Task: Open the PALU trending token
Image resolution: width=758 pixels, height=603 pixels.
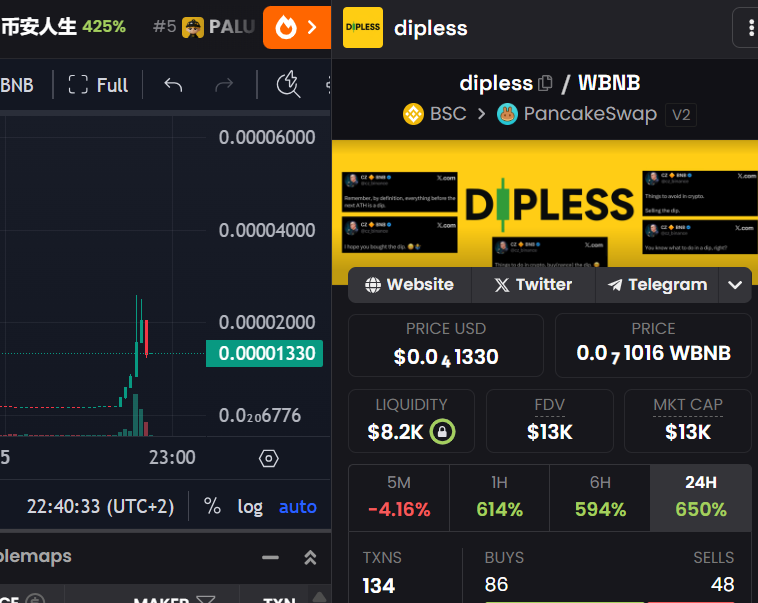Action: click(204, 27)
